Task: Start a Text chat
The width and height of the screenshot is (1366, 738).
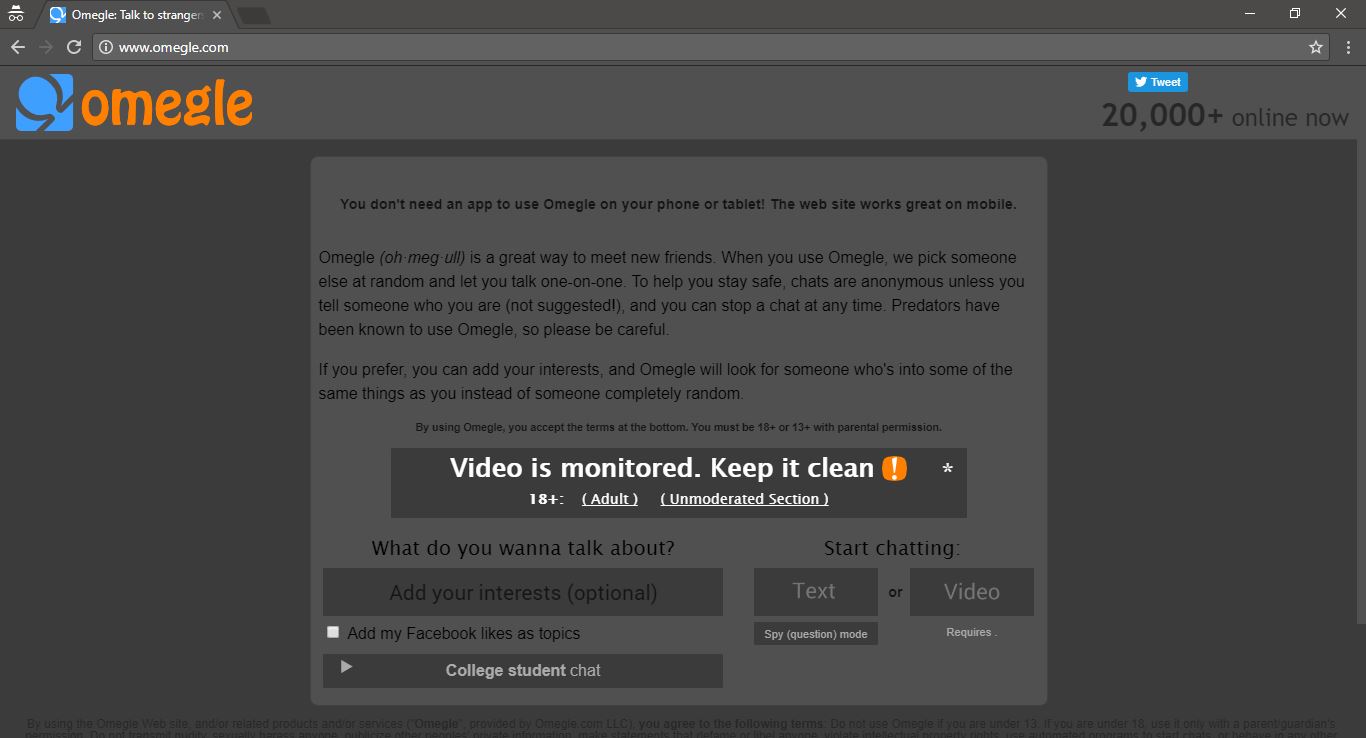Action: pyautogui.click(x=815, y=591)
